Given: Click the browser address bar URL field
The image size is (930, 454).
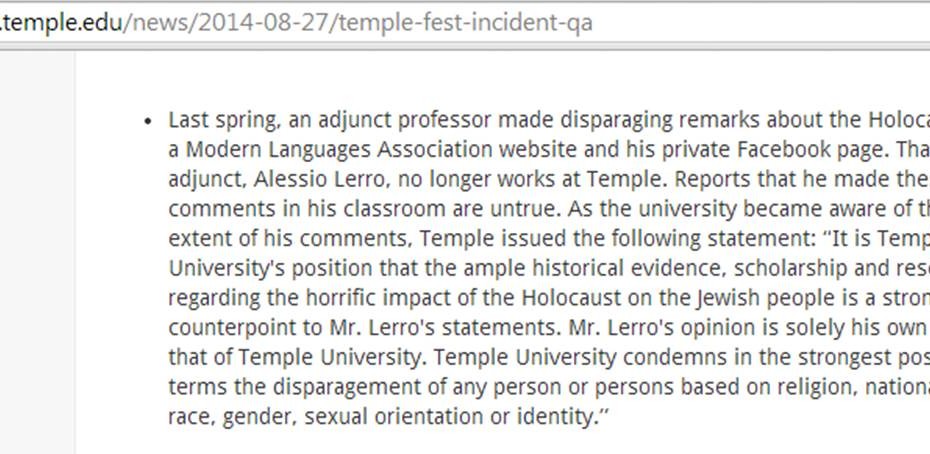Looking at the screenshot, I should tap(465, 24).
